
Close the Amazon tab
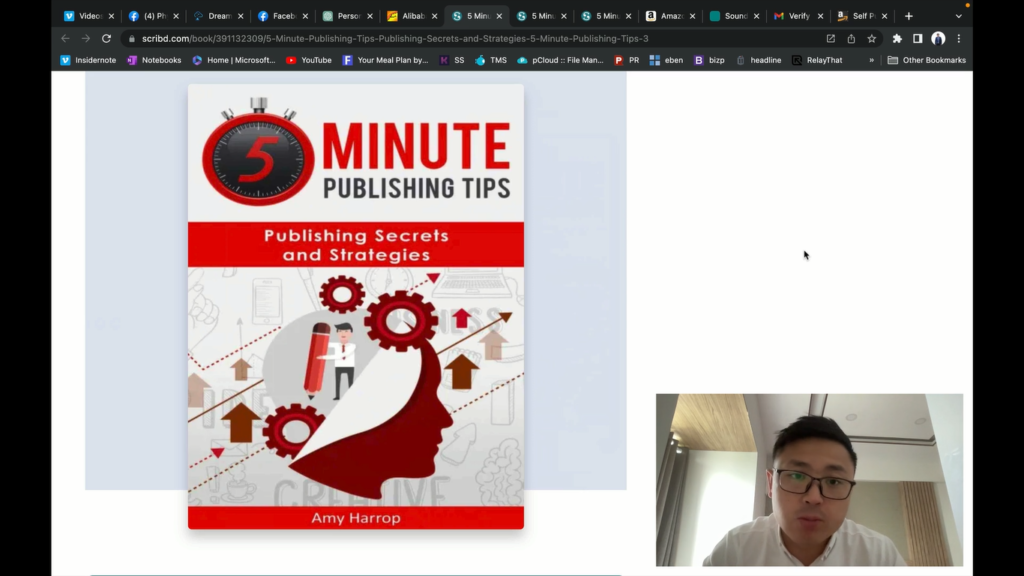tap(692, 16)
